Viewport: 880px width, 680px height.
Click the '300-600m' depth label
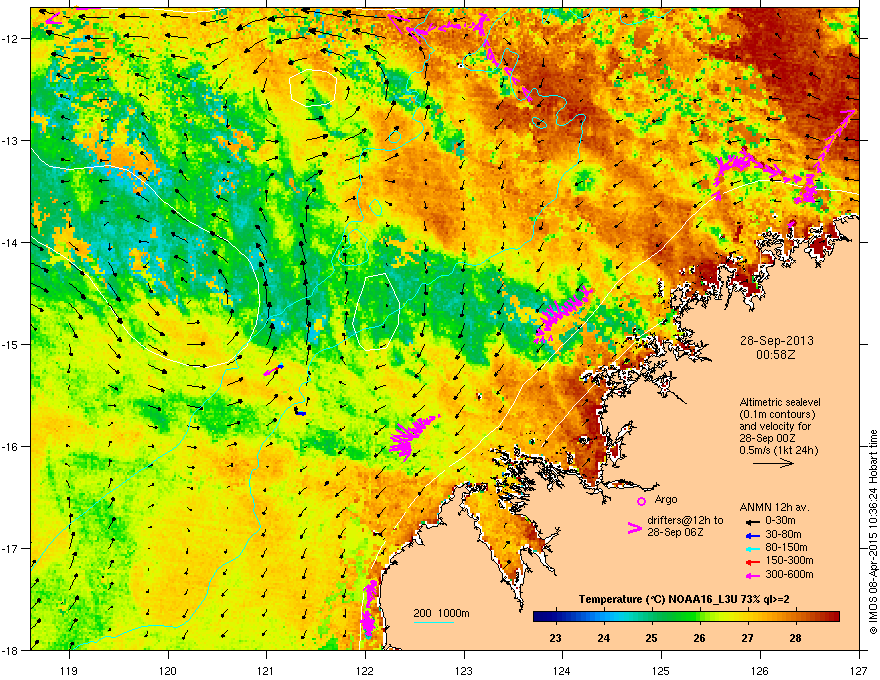tap(789, 574)
